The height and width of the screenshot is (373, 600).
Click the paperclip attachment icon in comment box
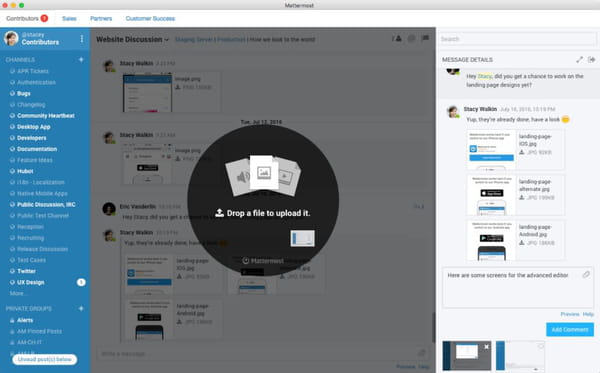click(x=586, y=275)
